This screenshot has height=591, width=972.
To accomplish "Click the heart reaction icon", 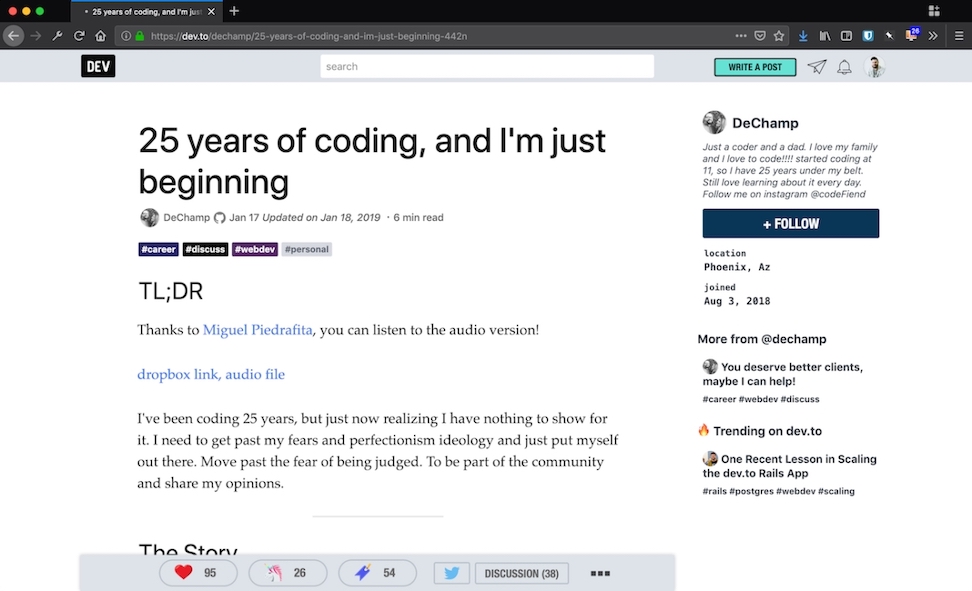I will pos(186,572).
